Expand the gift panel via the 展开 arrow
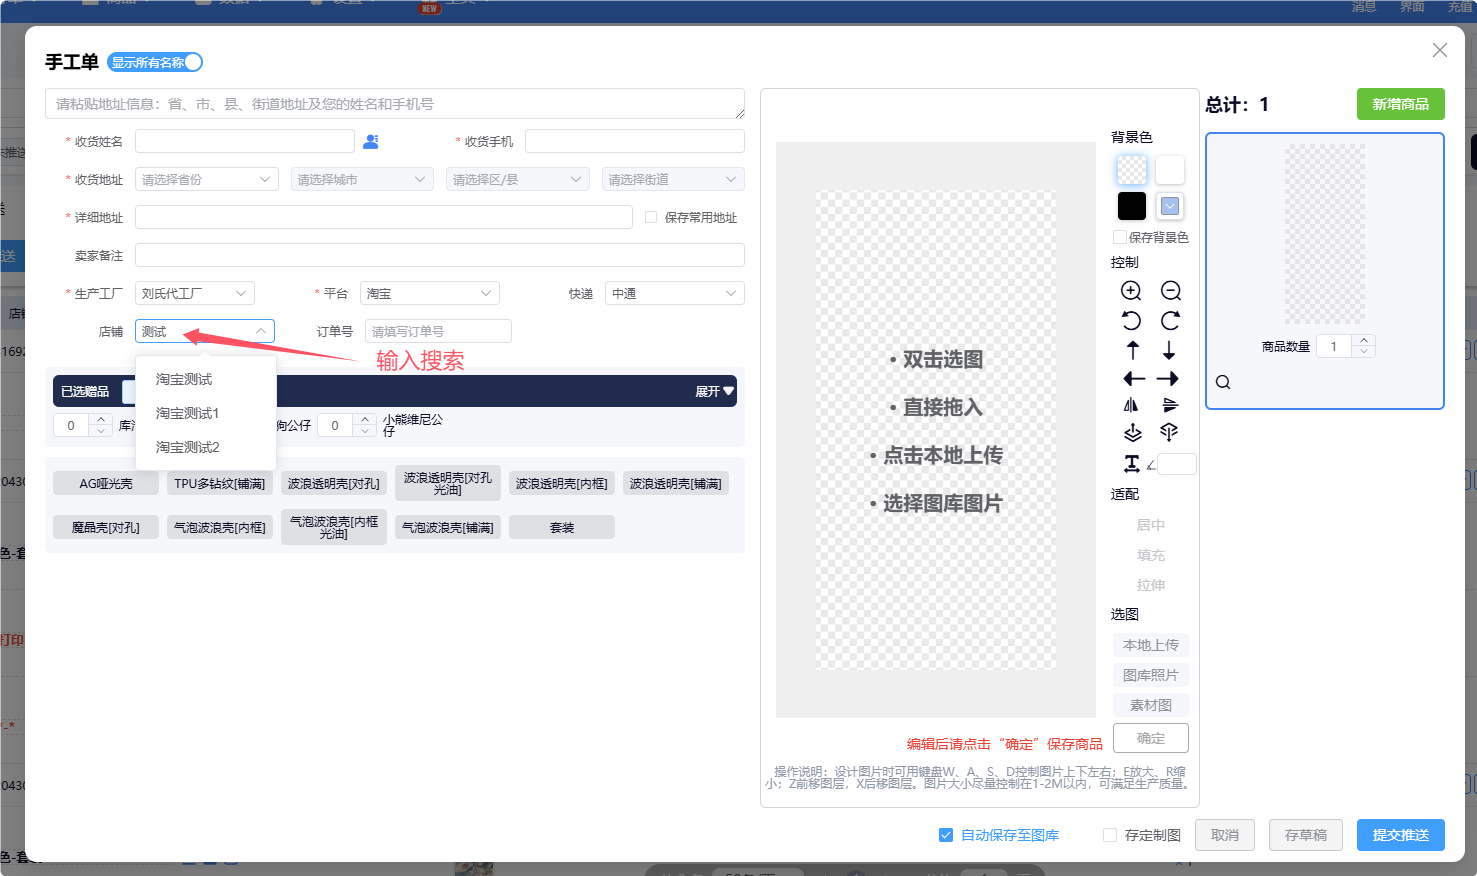The width and height of the screenshot is (1477, 876). coord(714,391)
